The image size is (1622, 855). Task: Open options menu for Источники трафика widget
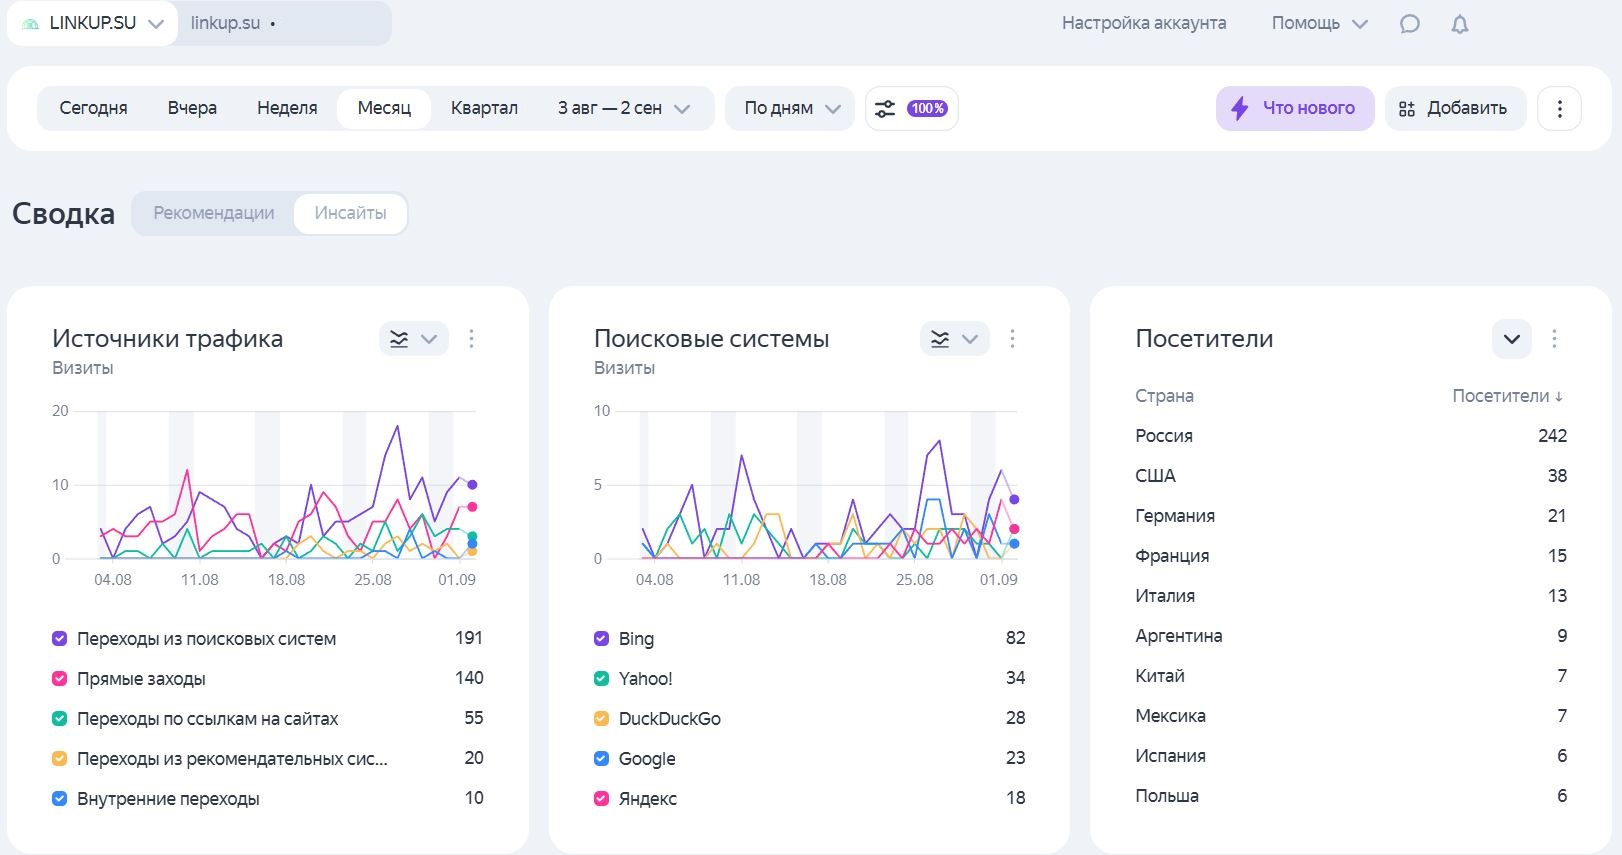point(471,339)
